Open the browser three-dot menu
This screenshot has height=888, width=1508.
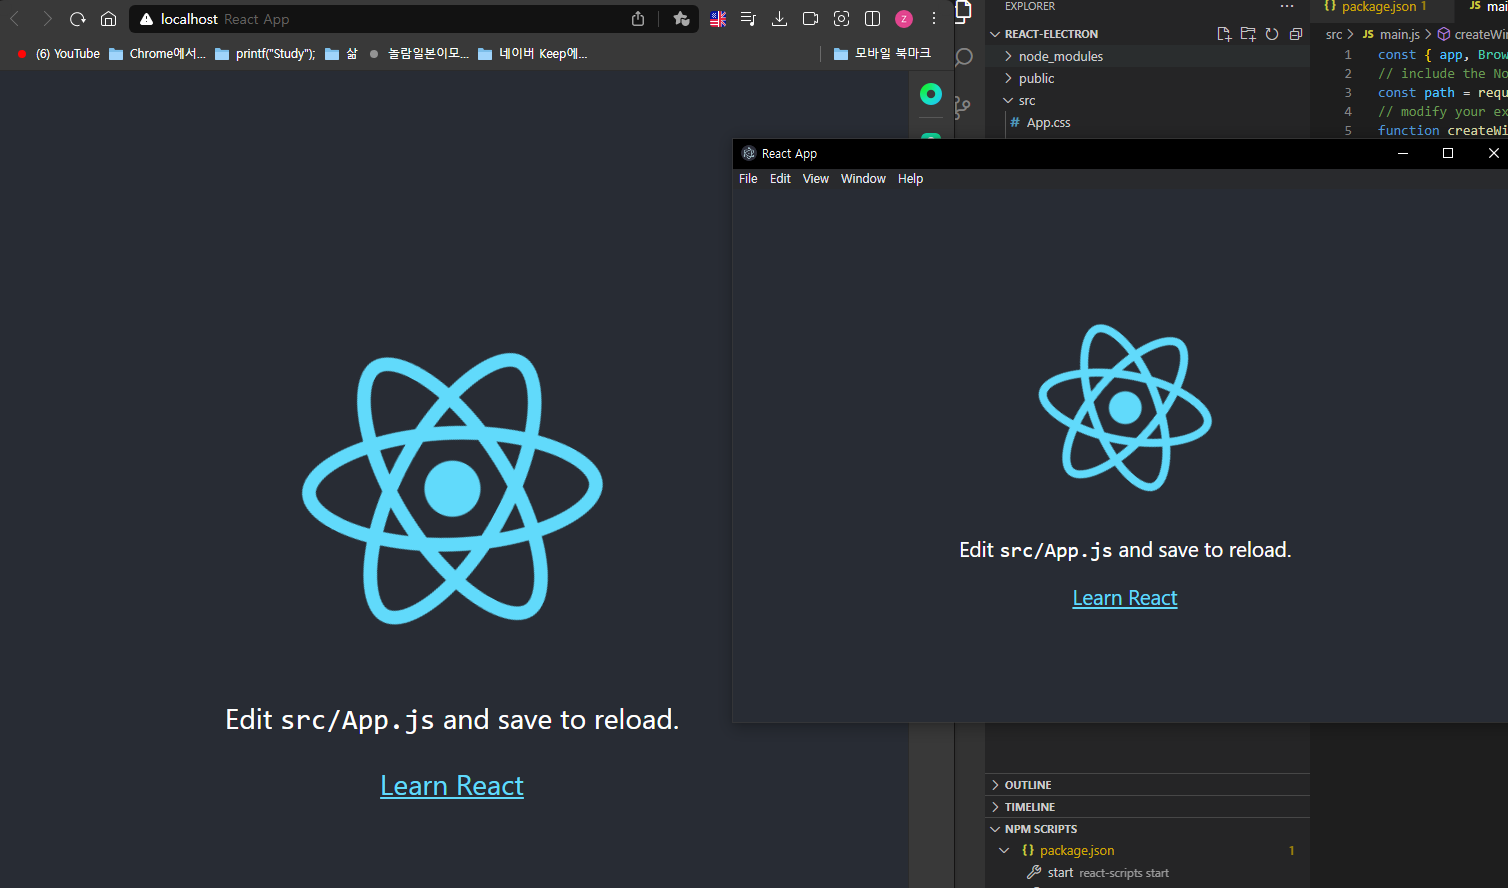[934, 19]
